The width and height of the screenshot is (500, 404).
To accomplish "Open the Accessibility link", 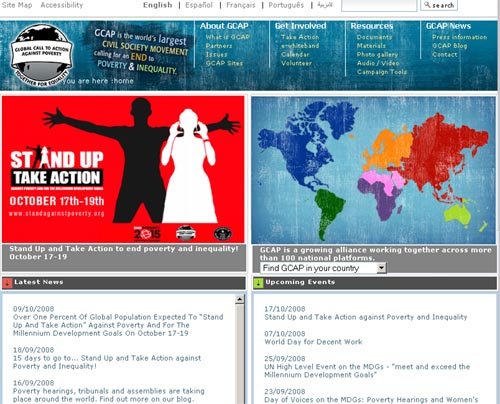I will click(x=62, y=5).
